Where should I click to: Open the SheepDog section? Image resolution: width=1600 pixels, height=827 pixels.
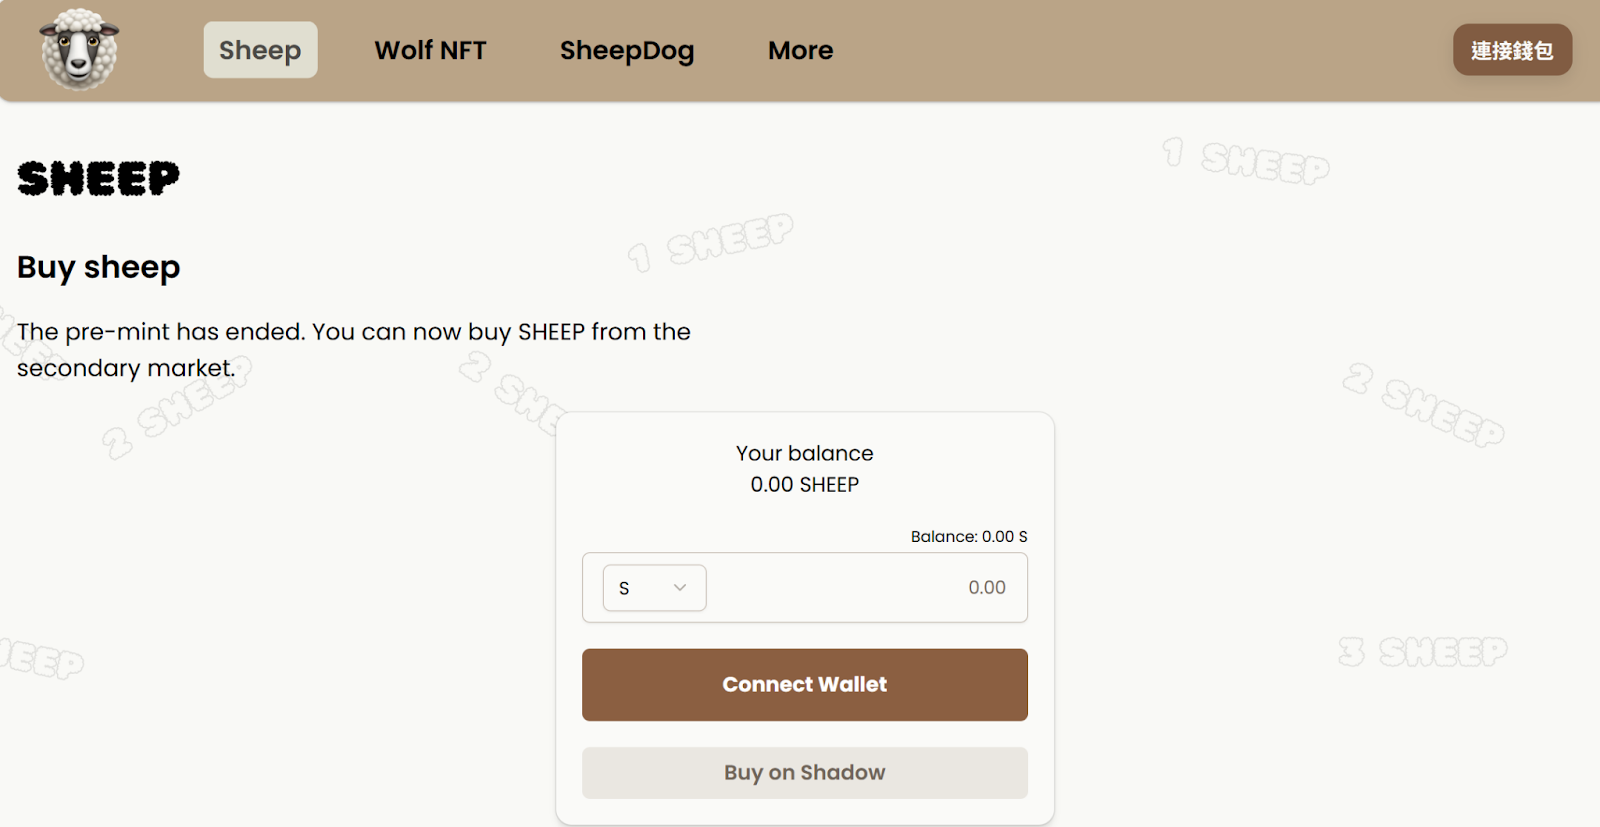[x=627, y=50]
